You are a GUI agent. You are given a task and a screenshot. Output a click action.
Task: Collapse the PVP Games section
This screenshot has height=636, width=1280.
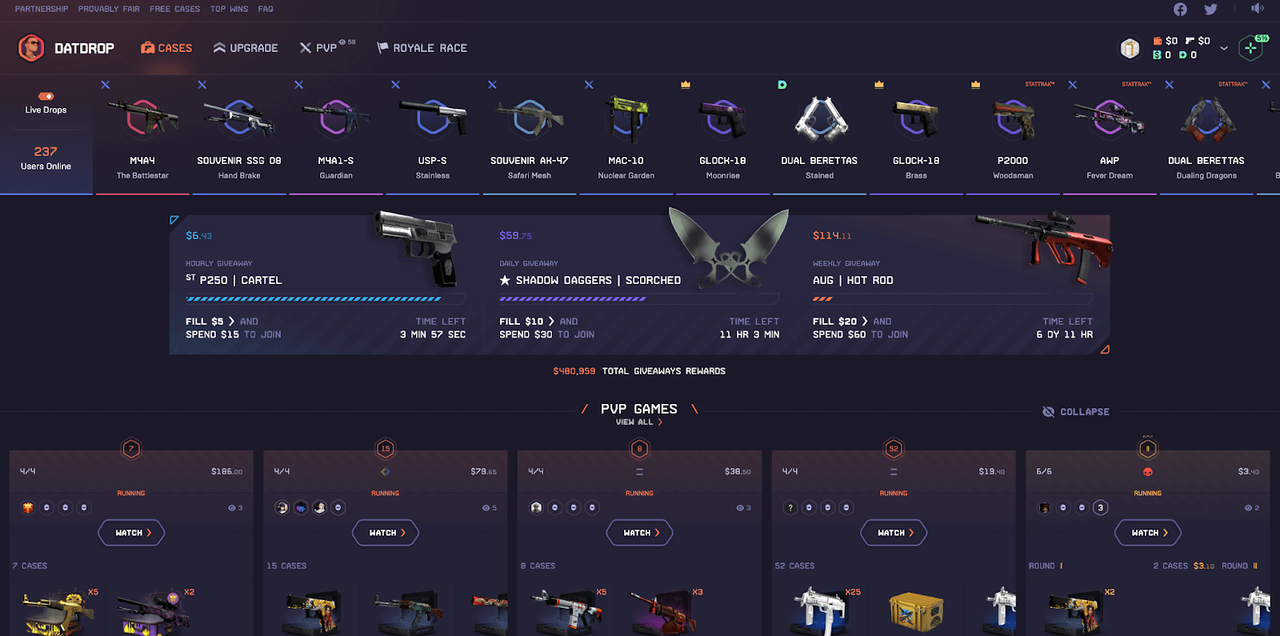1076,412
